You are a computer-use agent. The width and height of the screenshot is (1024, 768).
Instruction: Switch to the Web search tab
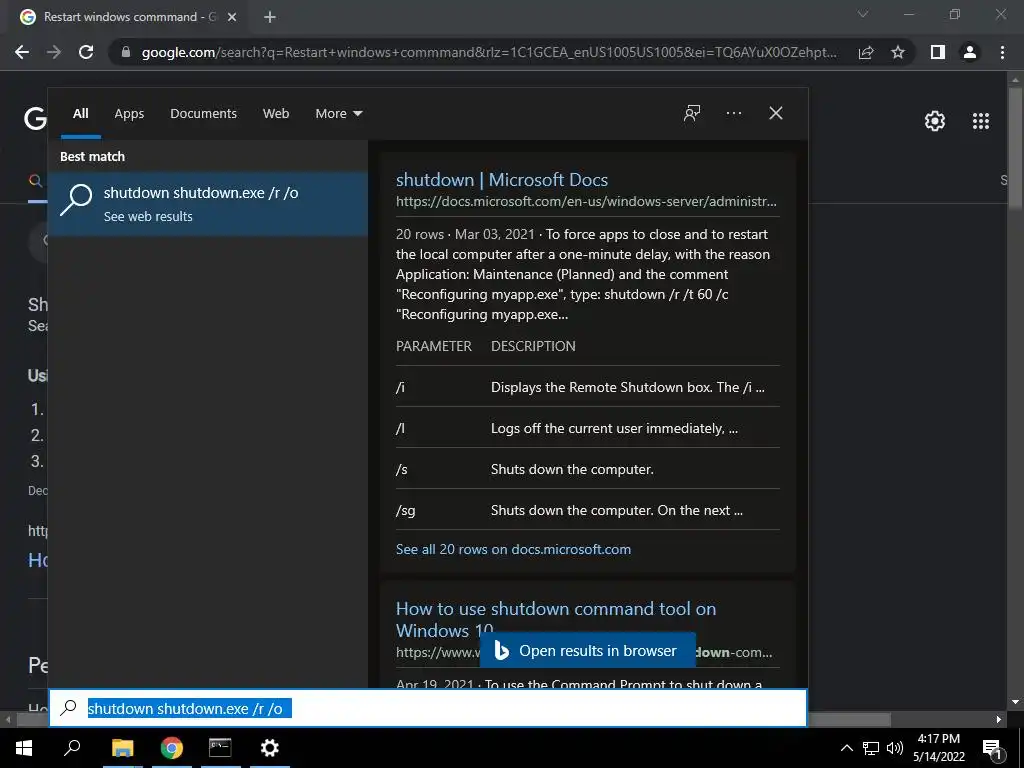[x=276, y=114]
